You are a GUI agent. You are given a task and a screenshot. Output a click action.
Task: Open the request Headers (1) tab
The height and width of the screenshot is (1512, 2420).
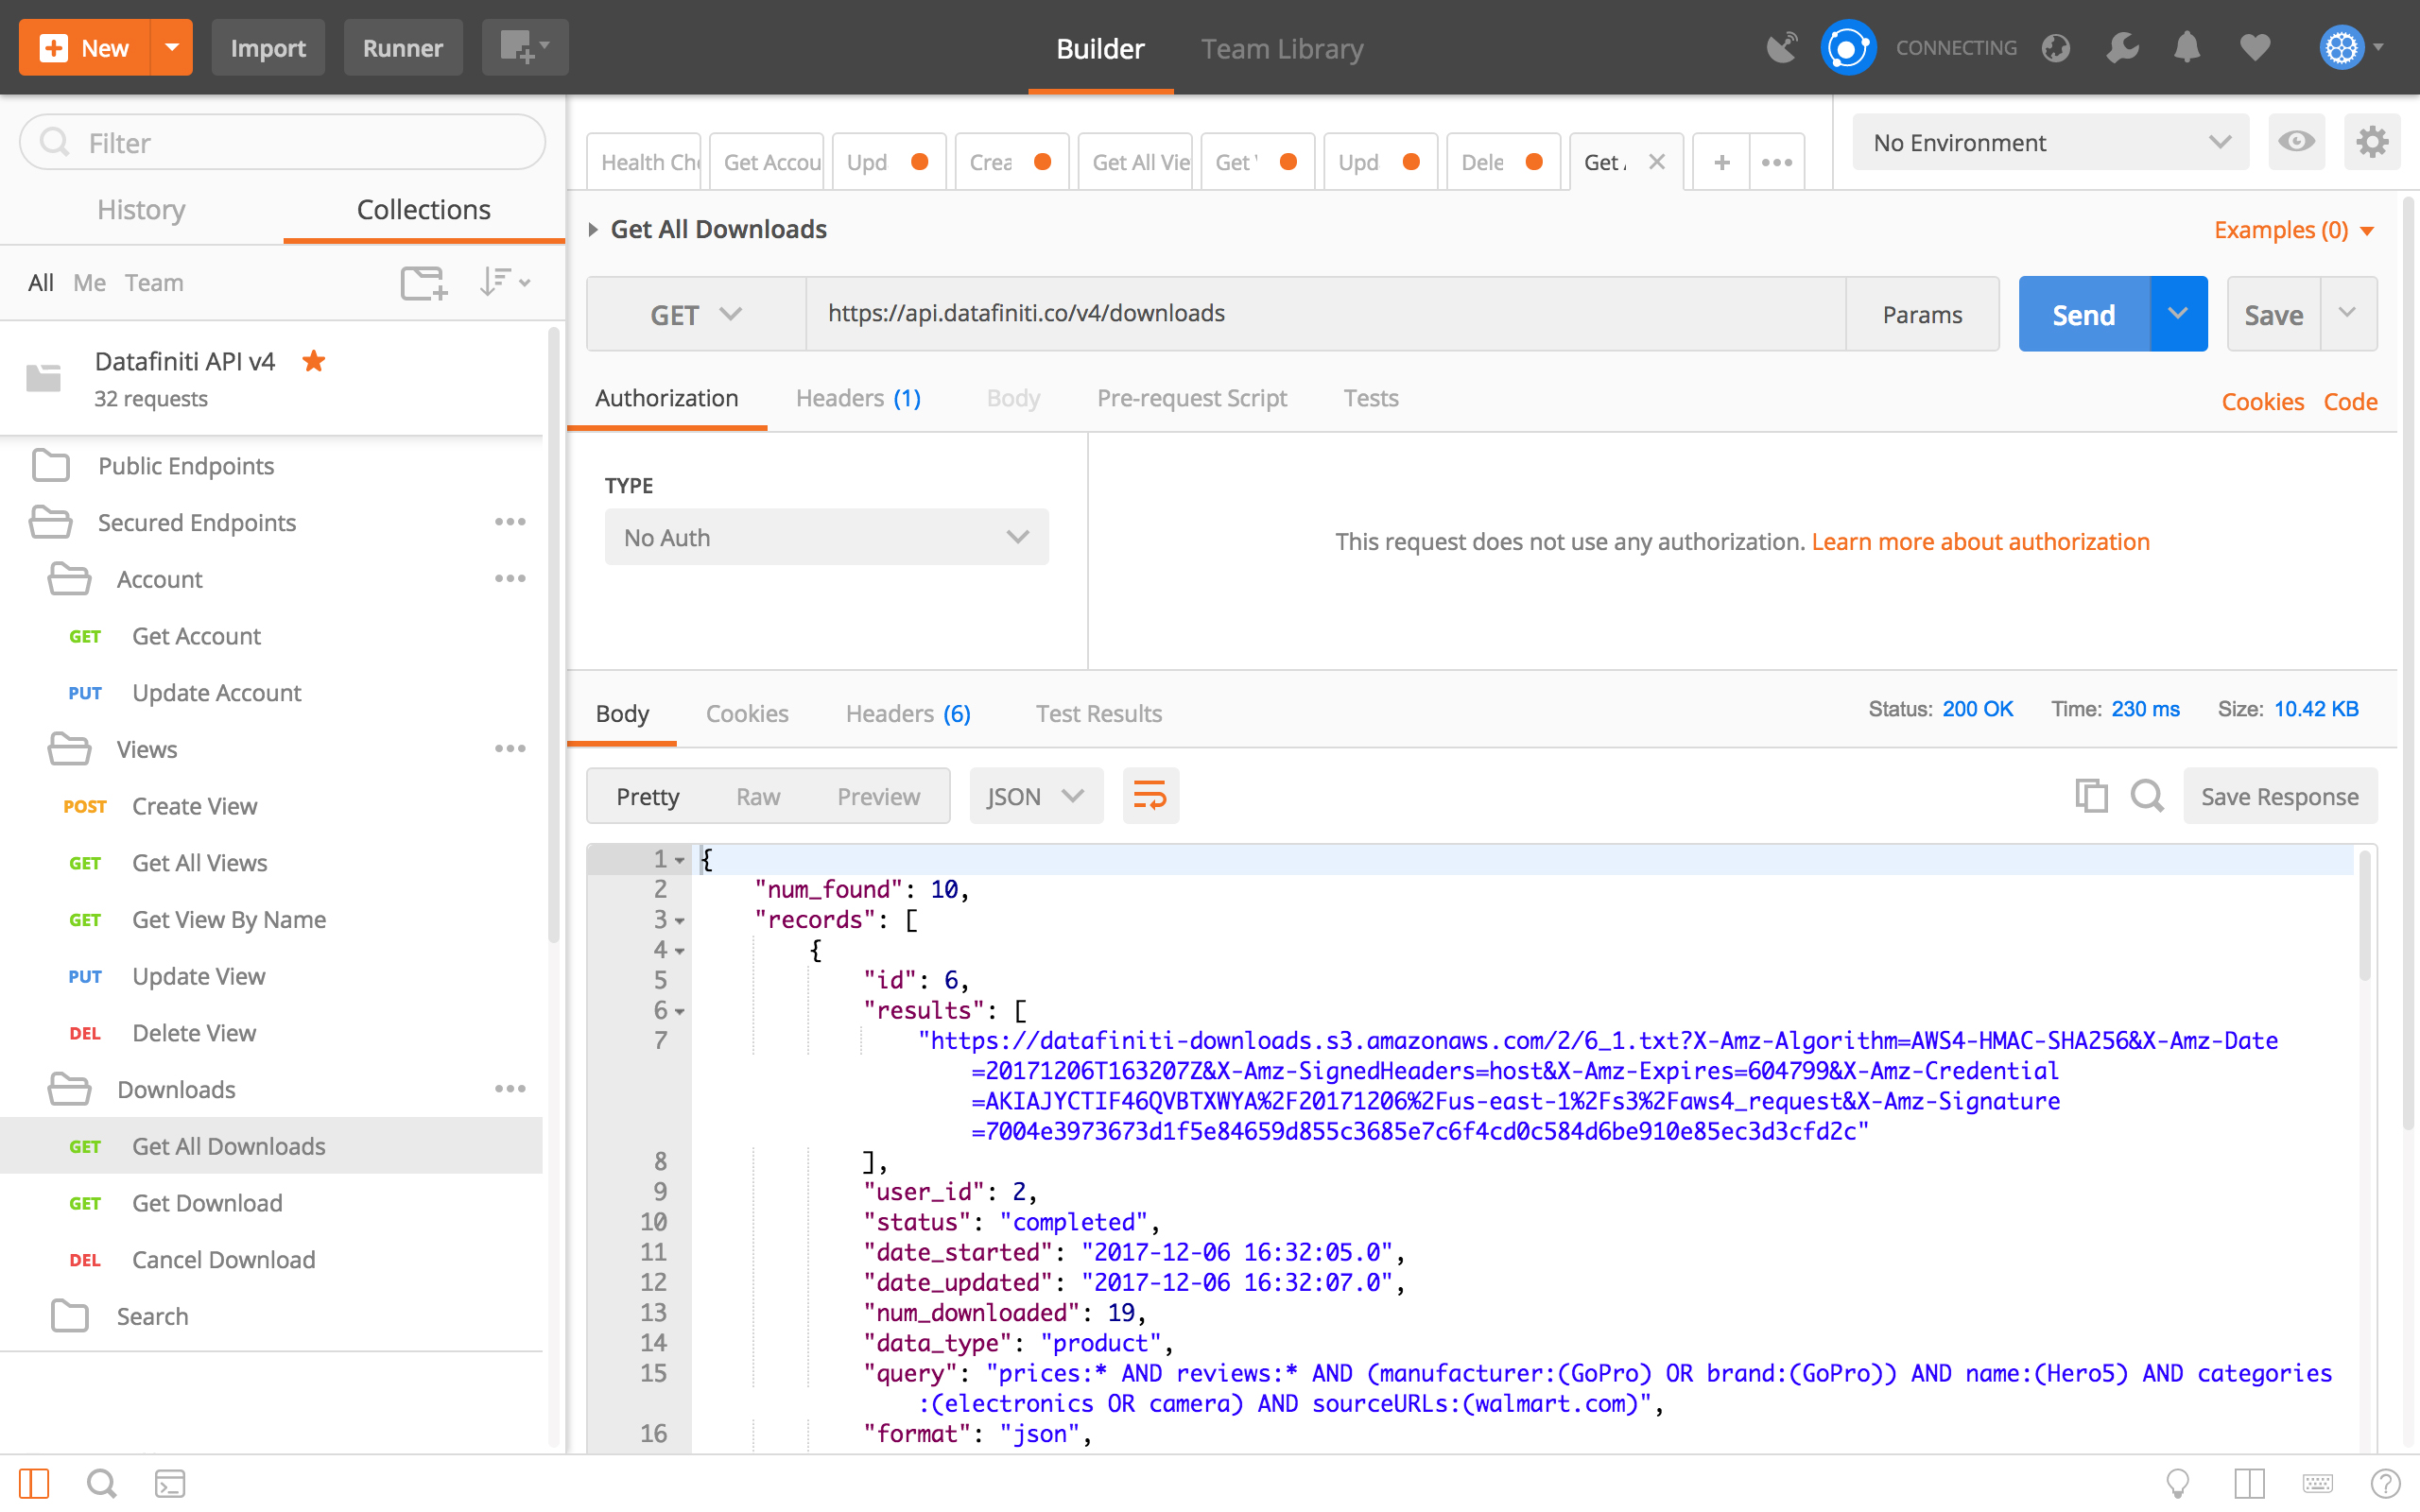click(858, 398)
